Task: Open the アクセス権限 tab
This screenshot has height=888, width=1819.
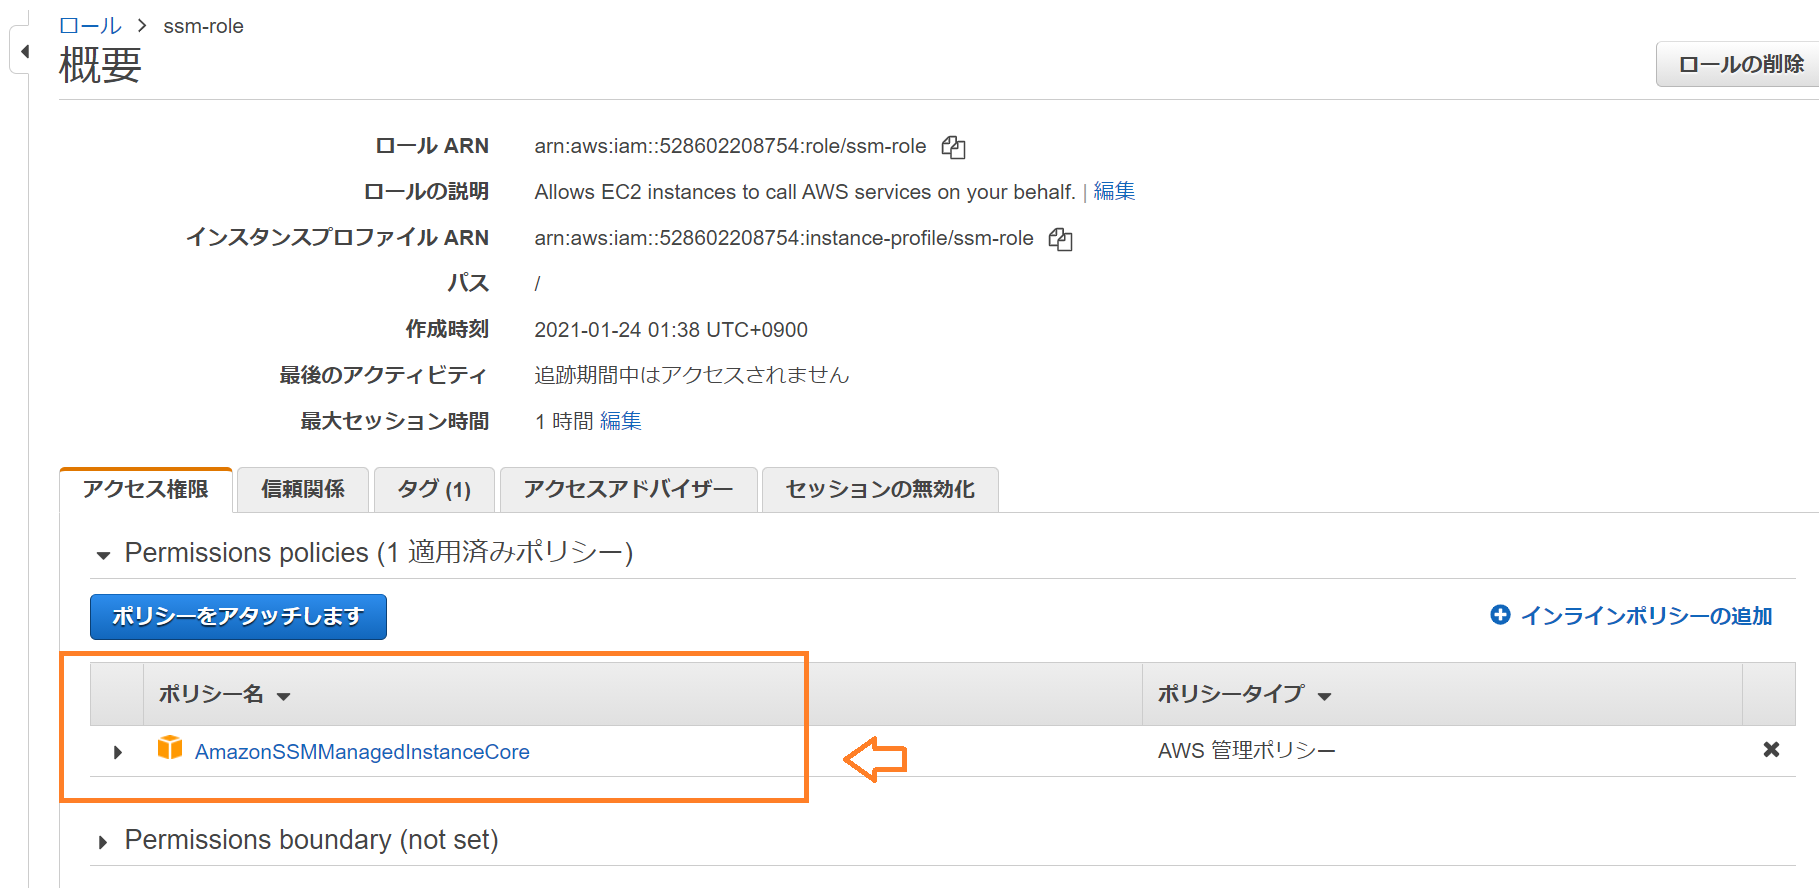Action: point(146,490)
